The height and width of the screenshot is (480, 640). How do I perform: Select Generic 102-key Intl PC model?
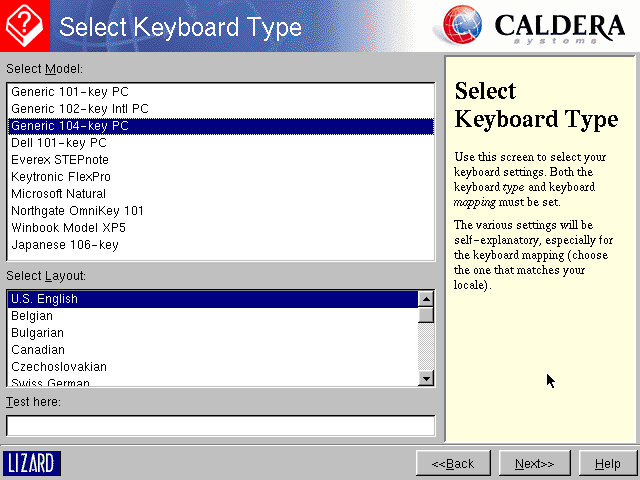[80, 109]
